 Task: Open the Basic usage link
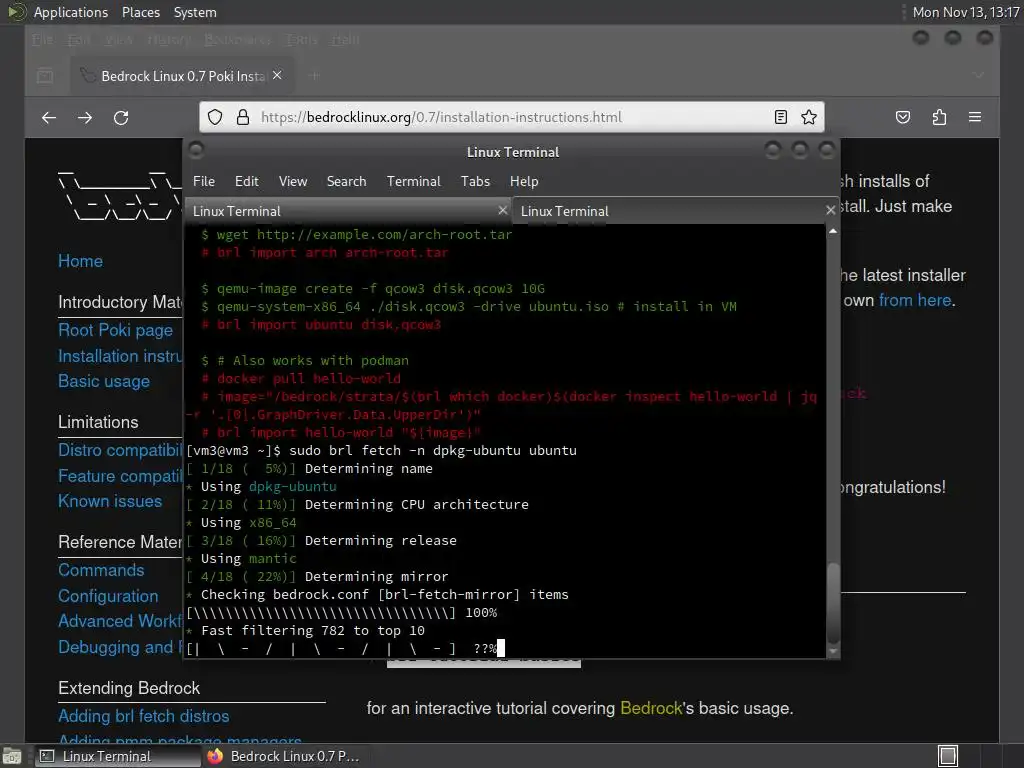(x=104, y=381)
